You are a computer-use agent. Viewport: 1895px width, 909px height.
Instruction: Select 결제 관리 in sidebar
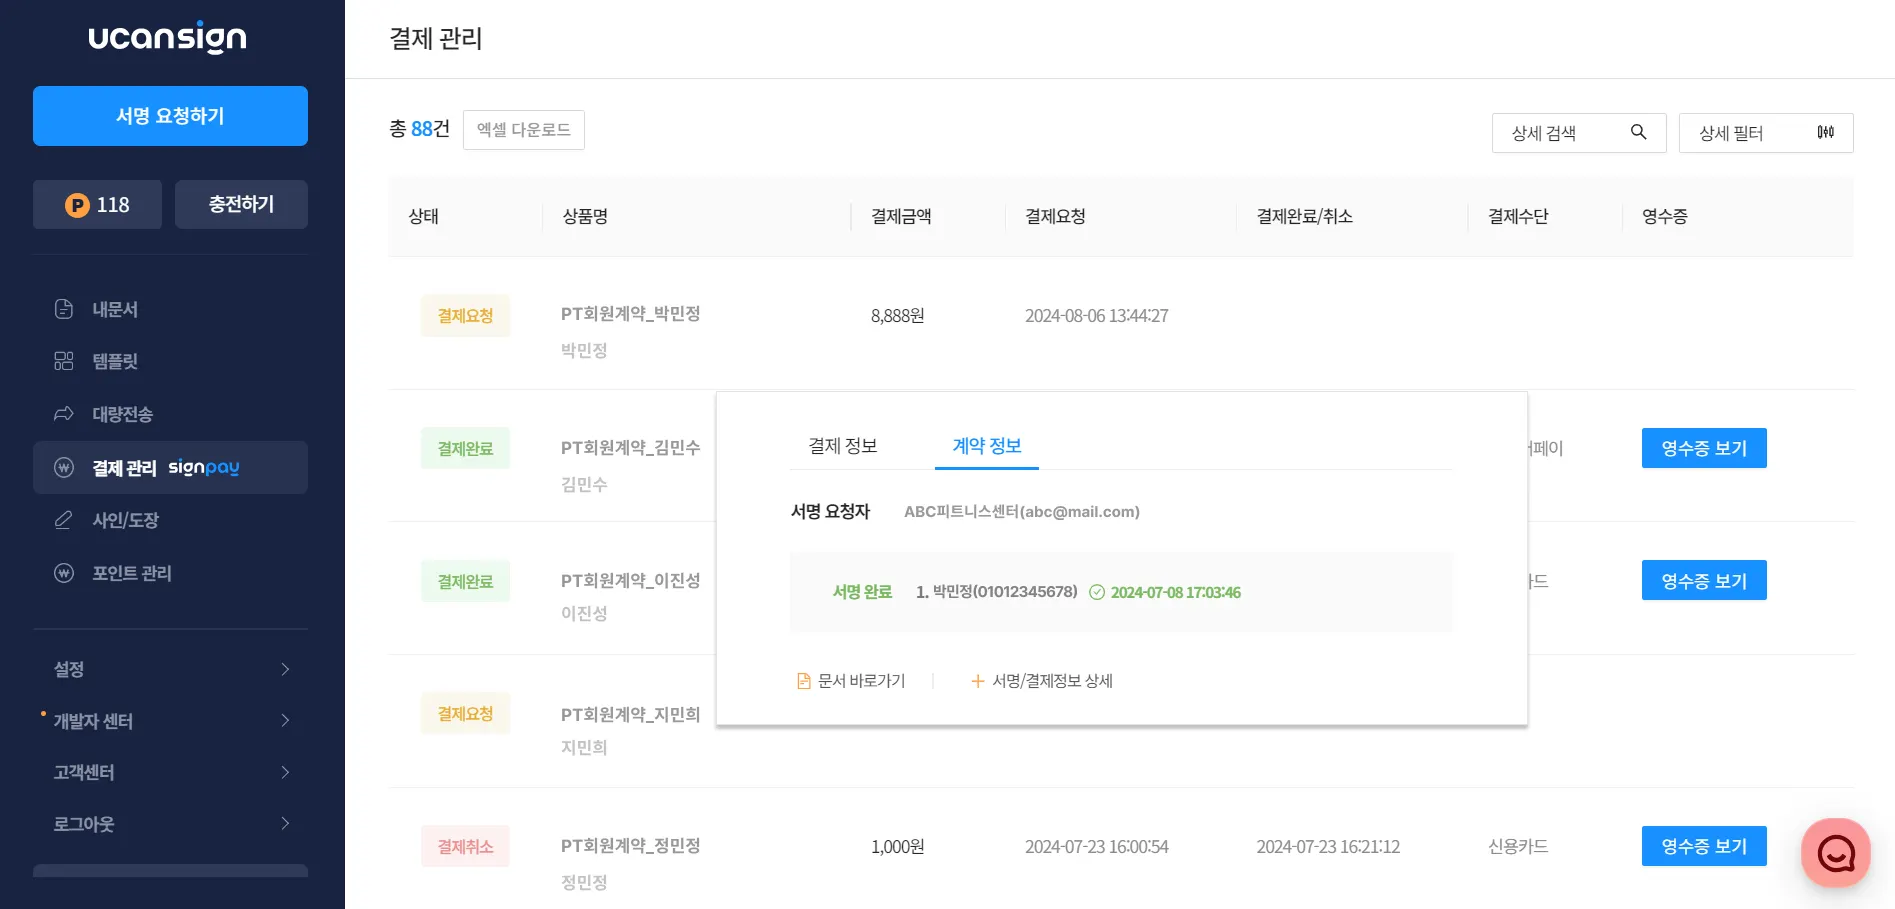click(x=170, y=467)
